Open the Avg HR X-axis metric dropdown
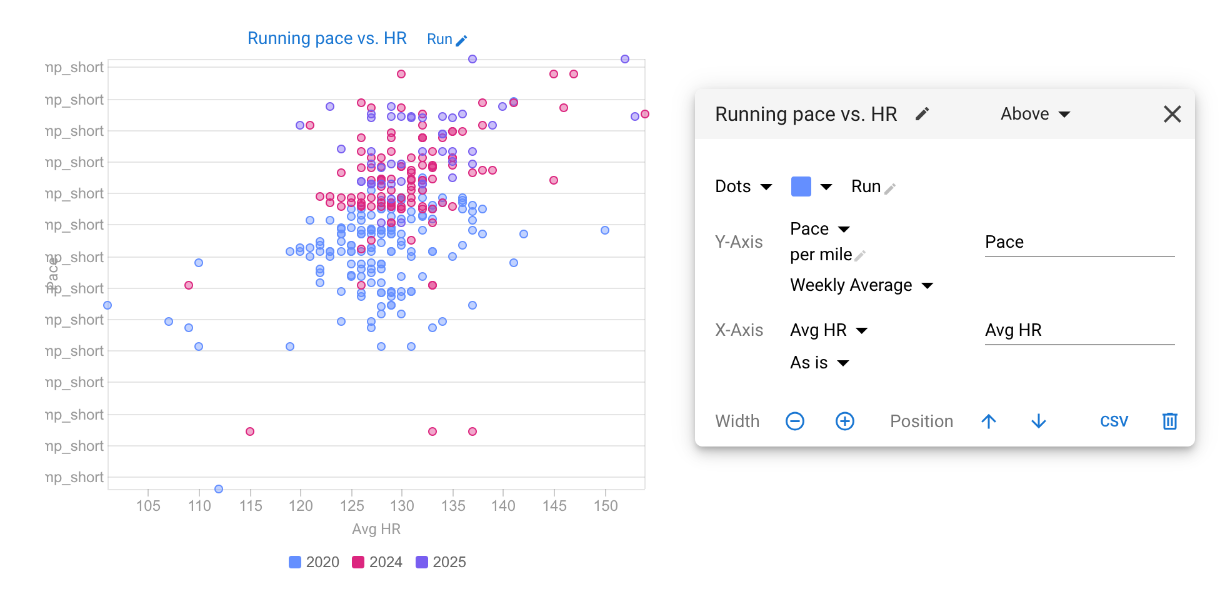The height and width of the screenshot is (592, 1225). pyautogui.click(x=828, y=330)
